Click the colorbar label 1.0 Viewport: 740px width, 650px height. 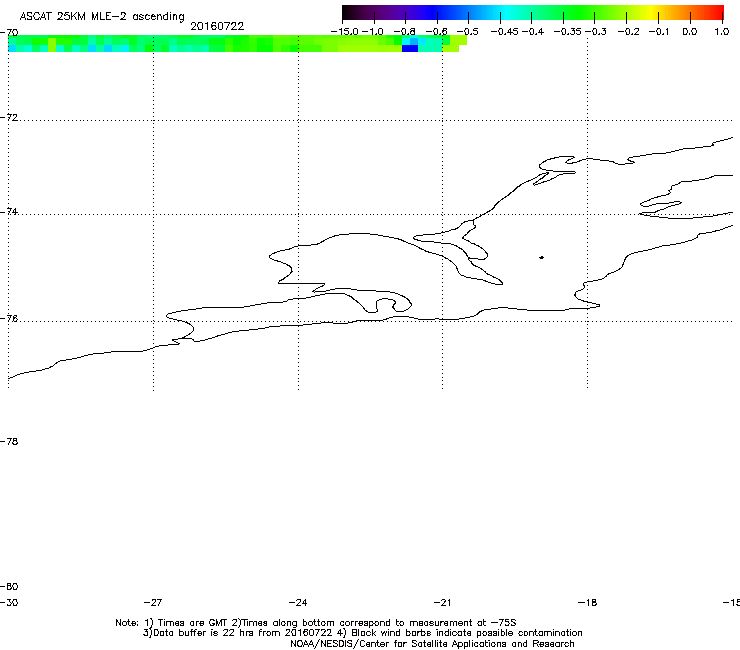pyautogui.click(x=722, y=32)
